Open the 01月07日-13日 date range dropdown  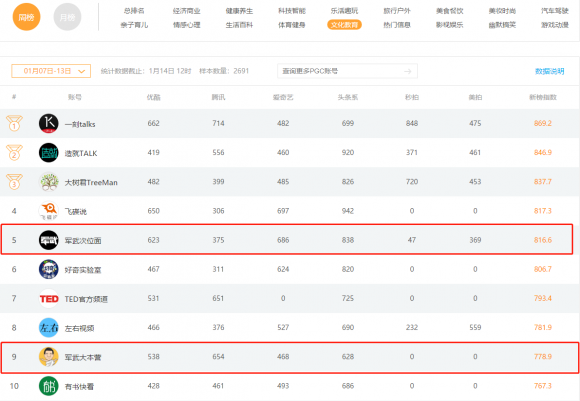(x=51, y=71)
